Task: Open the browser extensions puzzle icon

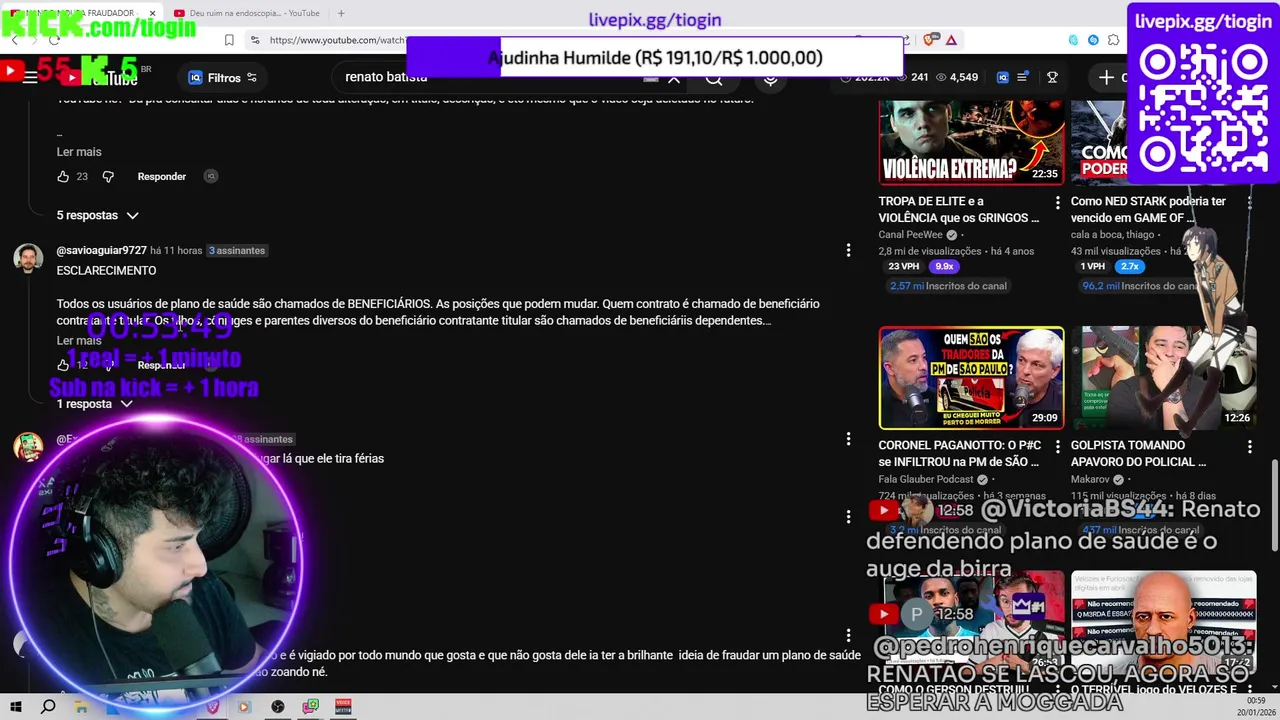Action: pyautogui.click(x=1113, y=40)
